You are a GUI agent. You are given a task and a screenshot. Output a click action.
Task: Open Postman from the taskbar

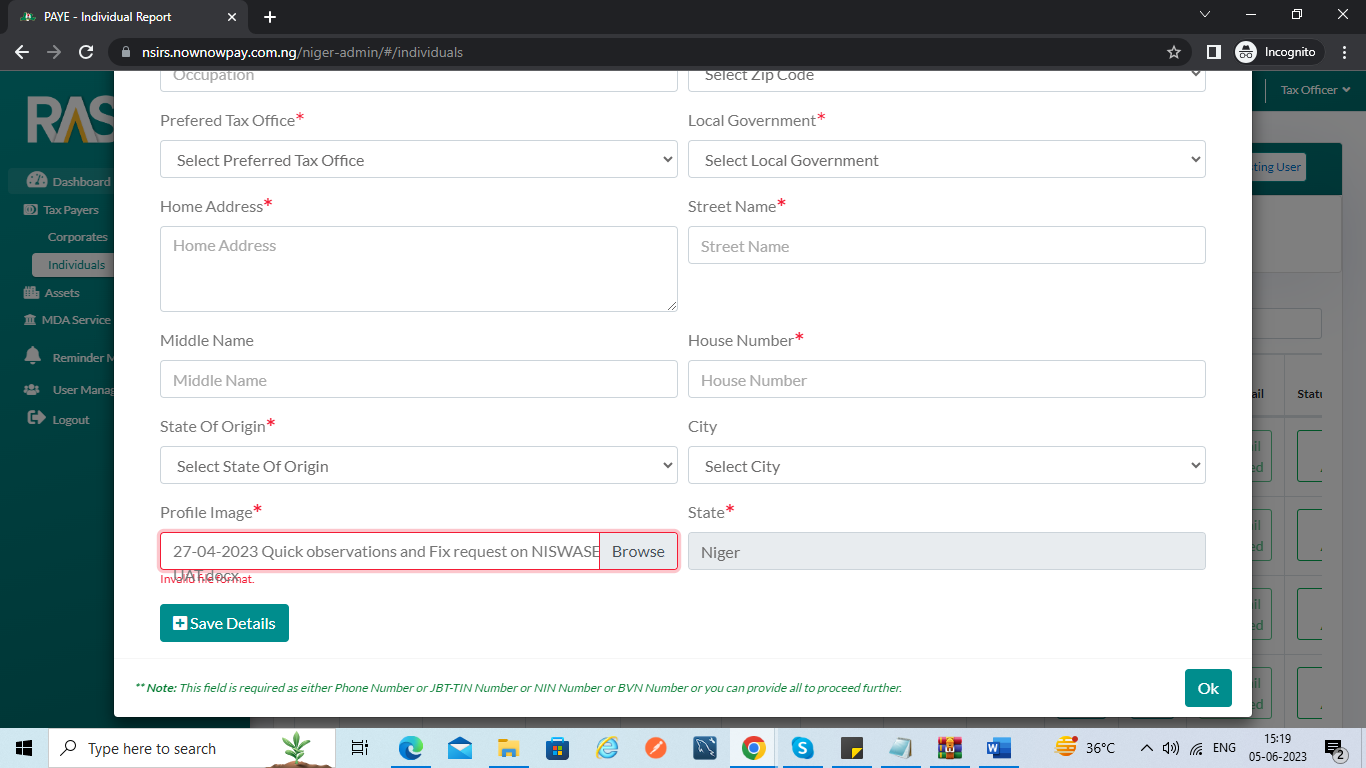click(x=656, y=748)
